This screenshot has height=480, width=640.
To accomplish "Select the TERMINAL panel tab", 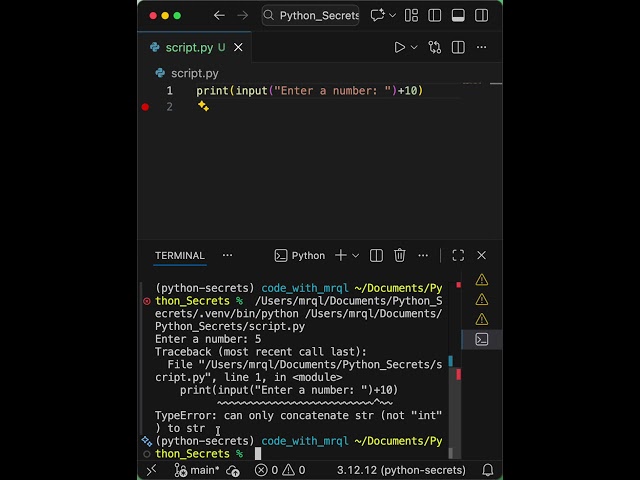I will tap(180, 256).
